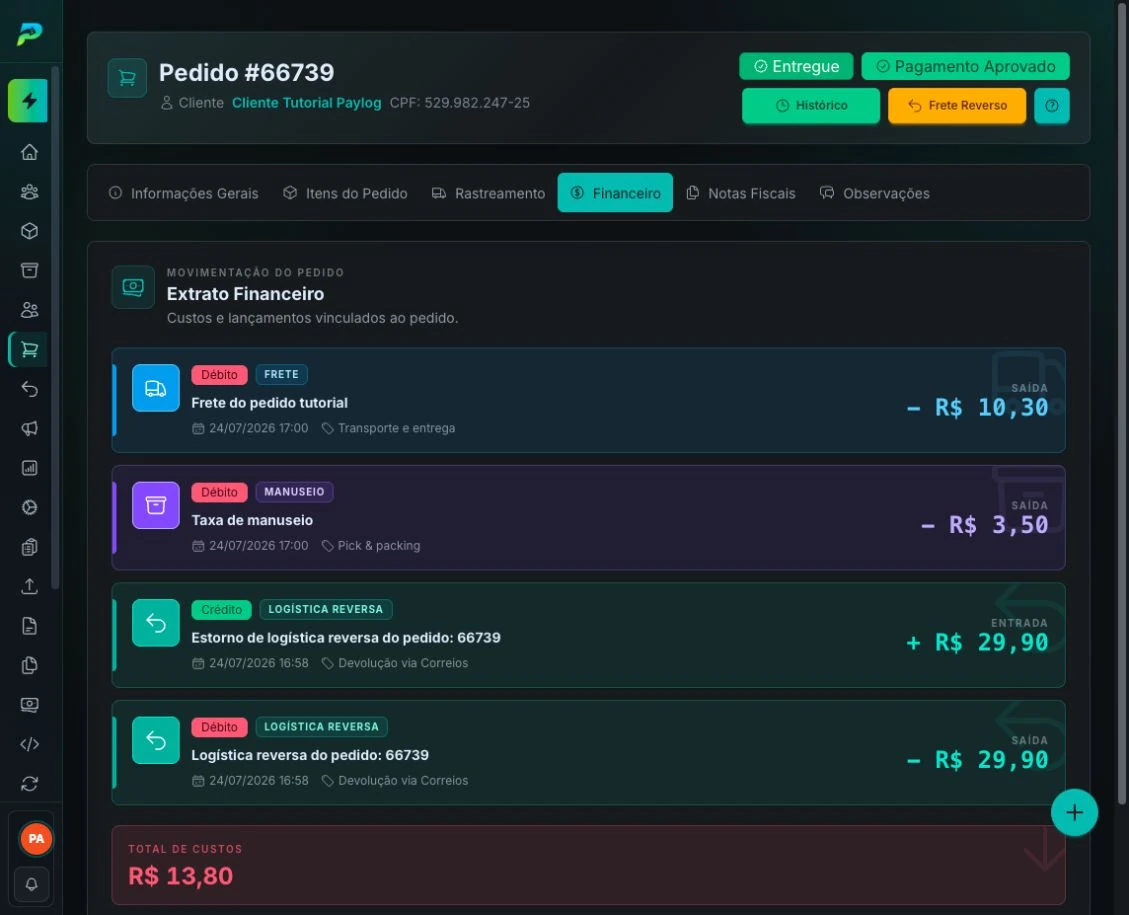Image resolution: width=1129 pixels, height=915 pixels.
Task: Click 'Pedido #66739' heading
Action: [246, 73]
